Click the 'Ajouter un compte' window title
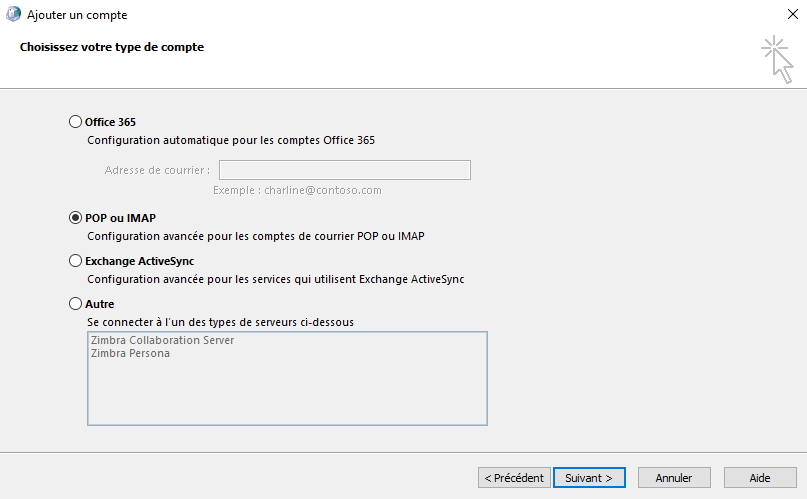The image size is (807, 499). pyautogui.click(x=77, y=15)
